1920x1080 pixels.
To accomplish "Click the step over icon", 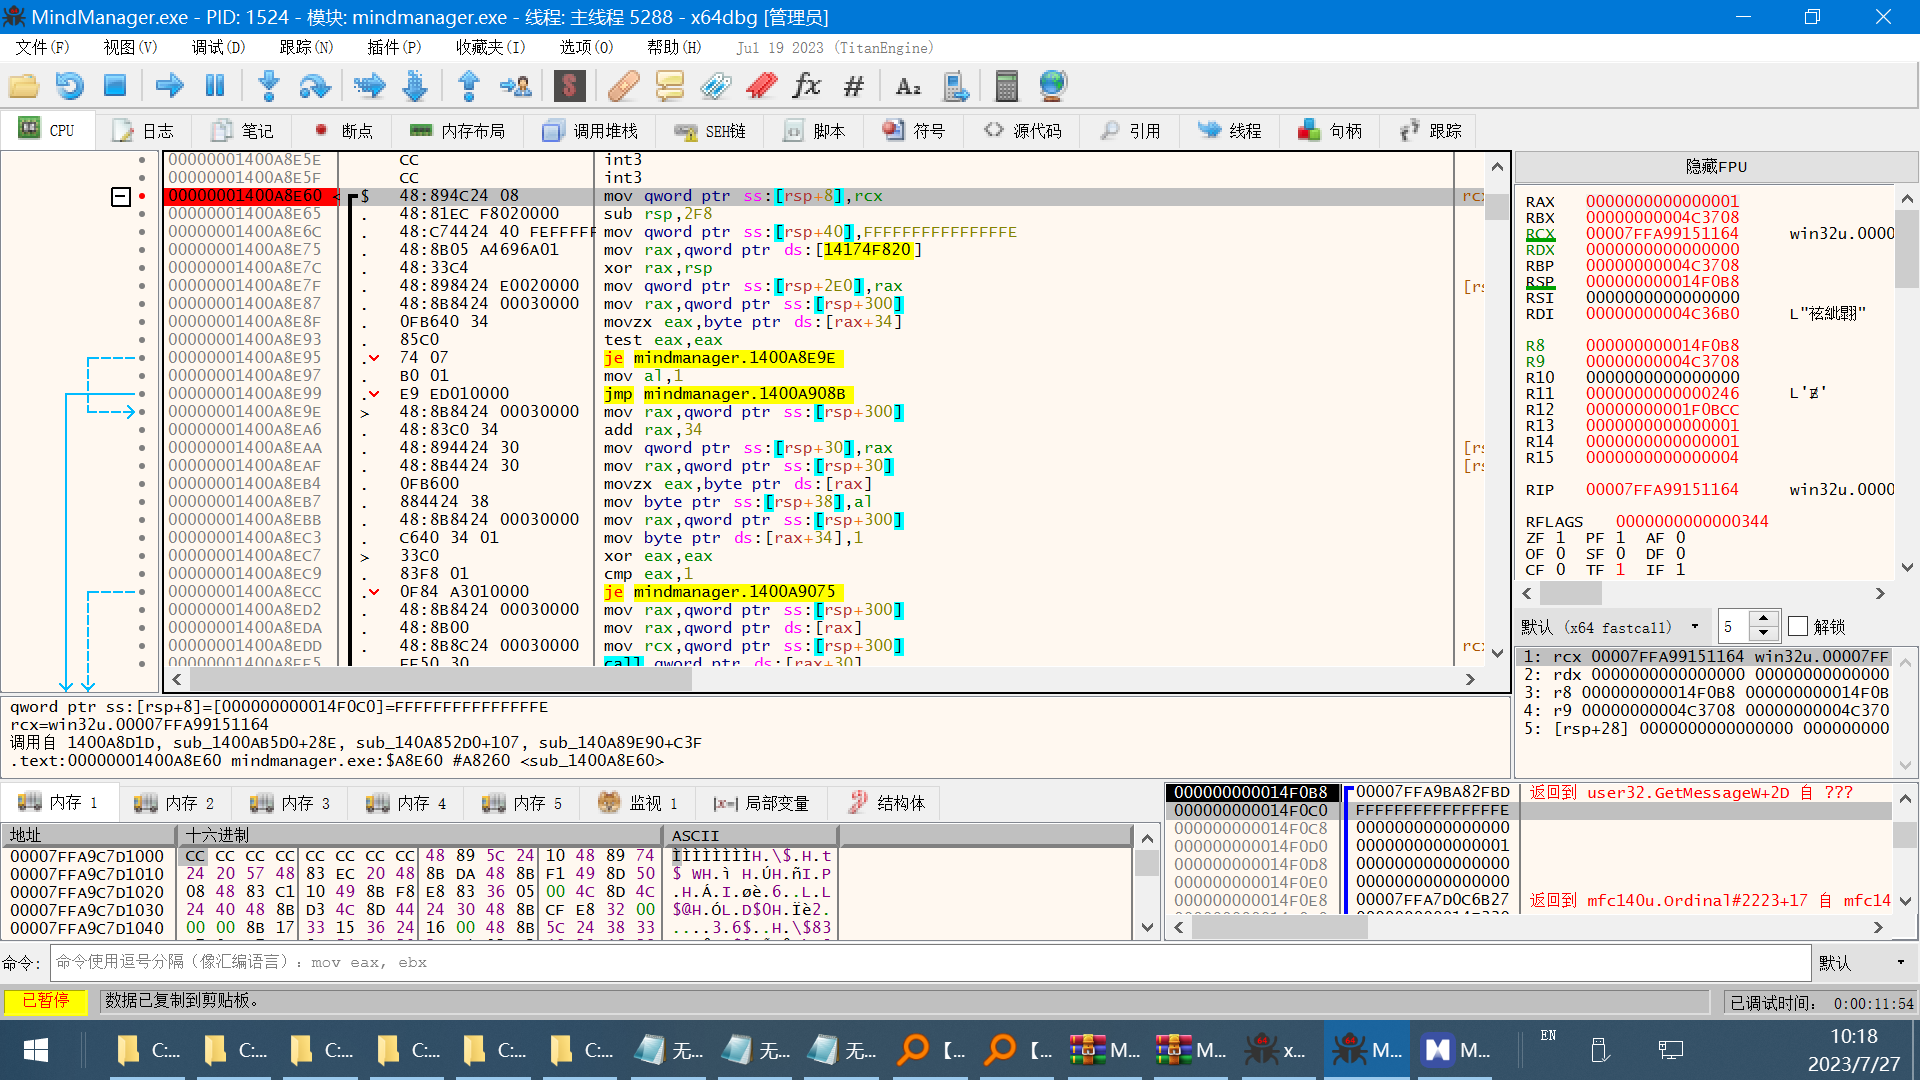I will click(x=314, y=86).
